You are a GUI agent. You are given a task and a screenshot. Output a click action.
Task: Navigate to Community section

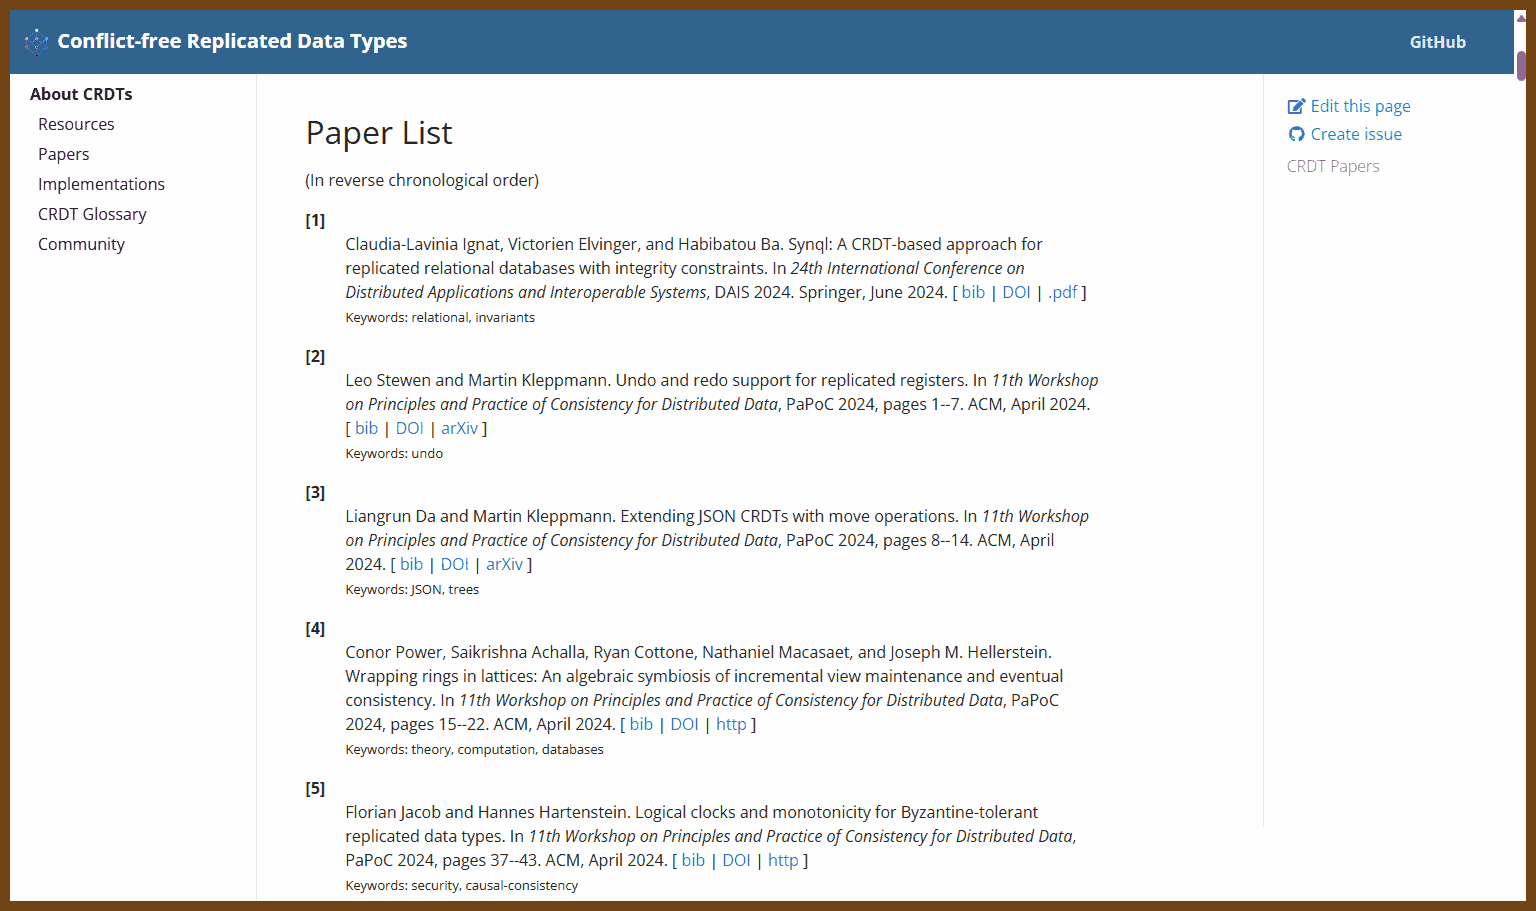(81, 244)
